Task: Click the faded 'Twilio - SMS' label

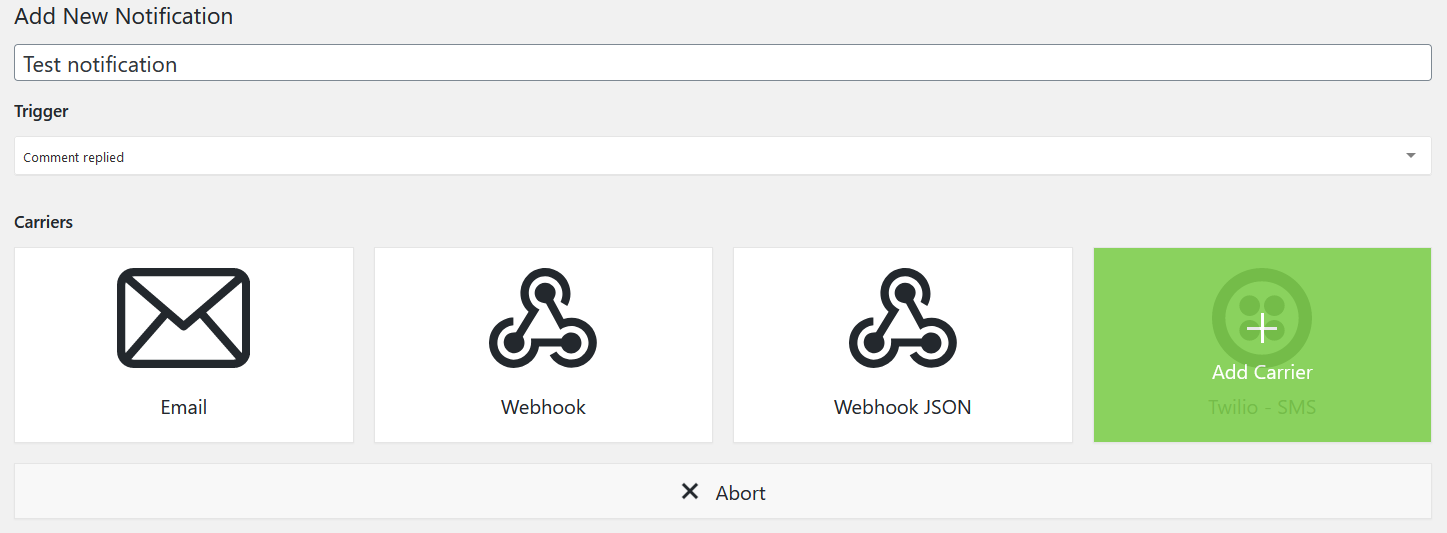Action: (1262, 407)
